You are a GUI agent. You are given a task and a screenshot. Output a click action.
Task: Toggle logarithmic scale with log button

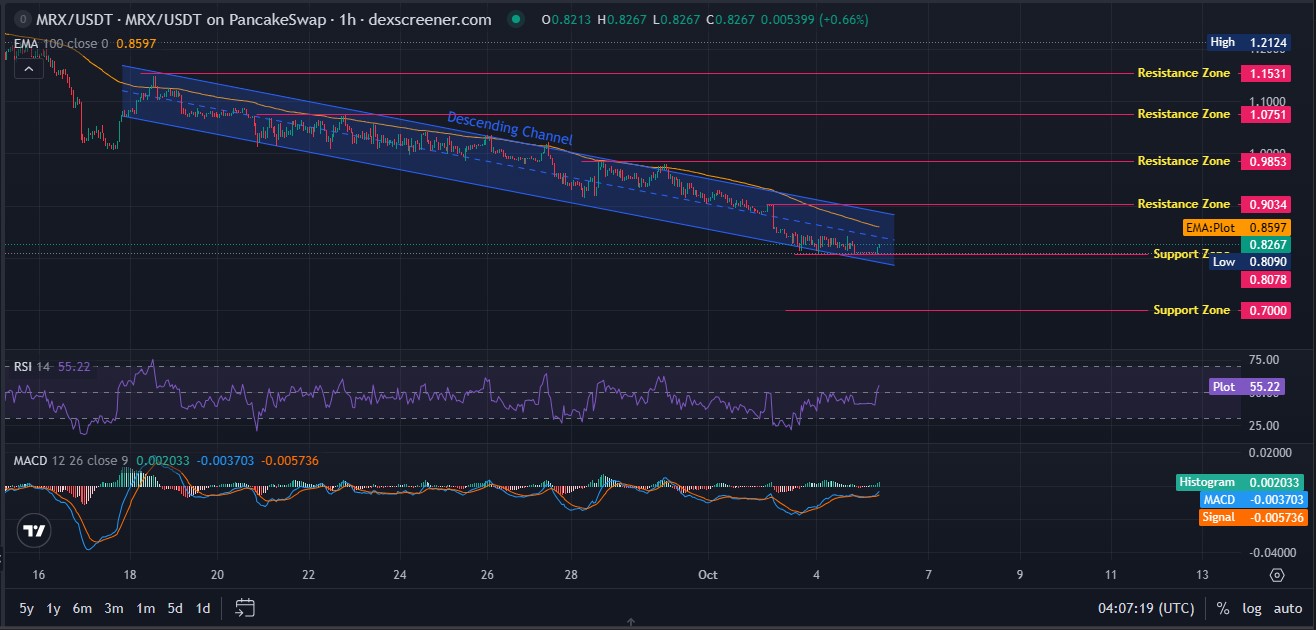tap(1251, 607)
